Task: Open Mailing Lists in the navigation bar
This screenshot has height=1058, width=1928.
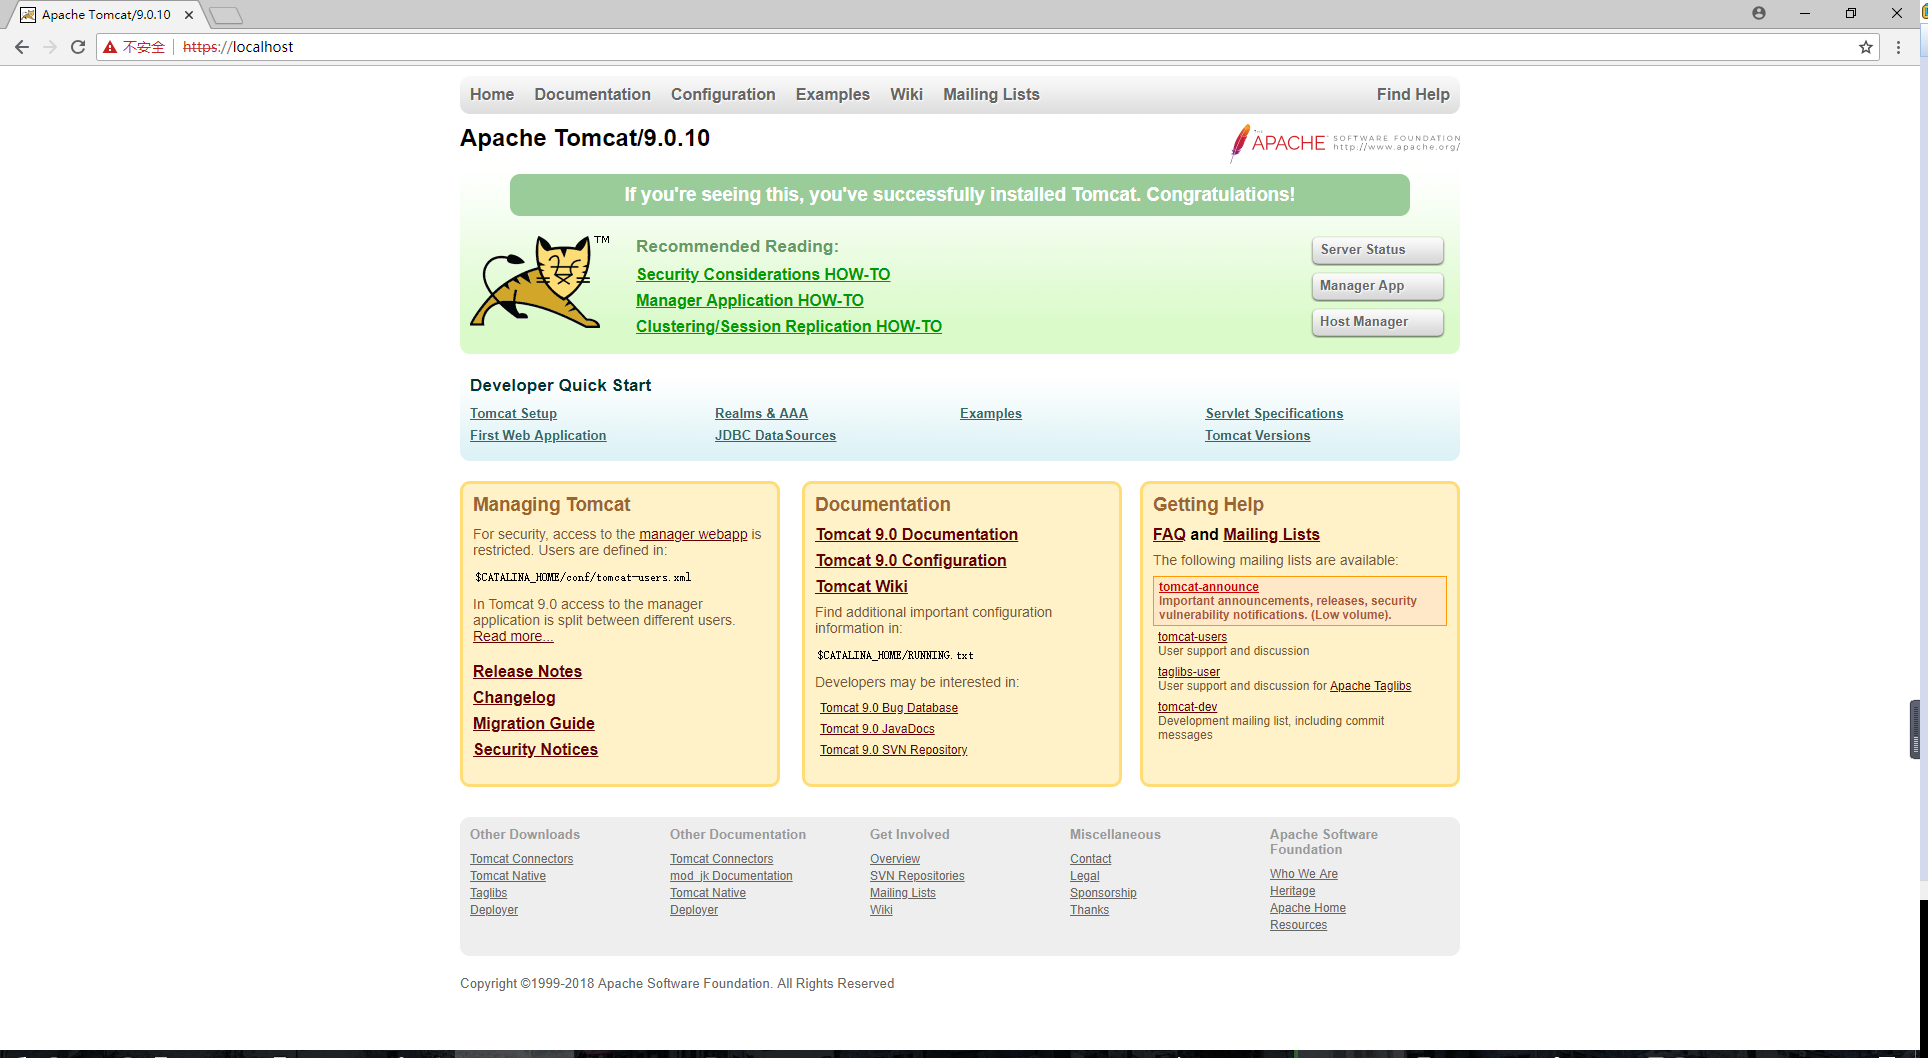Action: coord(991,94)
